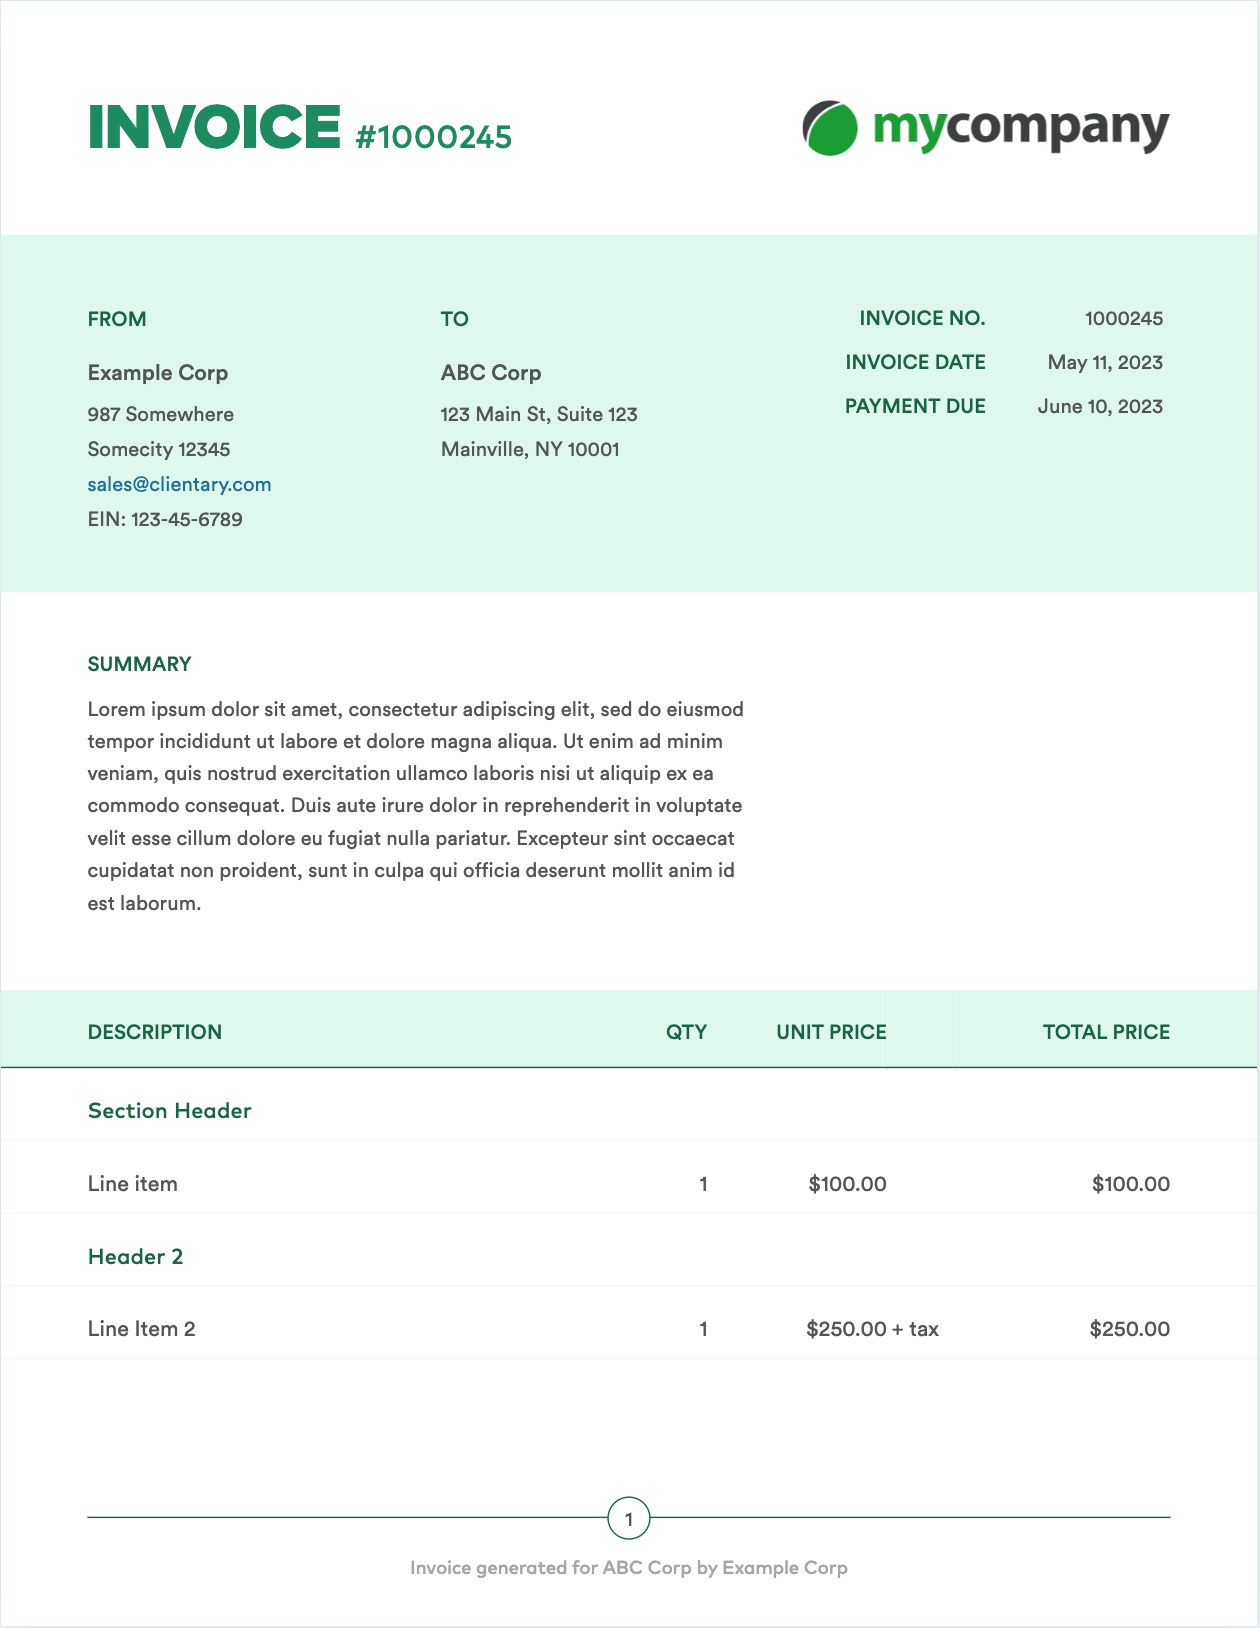Select the ABC Corp recipient name
This screenshot has width=1260, height=1628.
pos(491,373)
